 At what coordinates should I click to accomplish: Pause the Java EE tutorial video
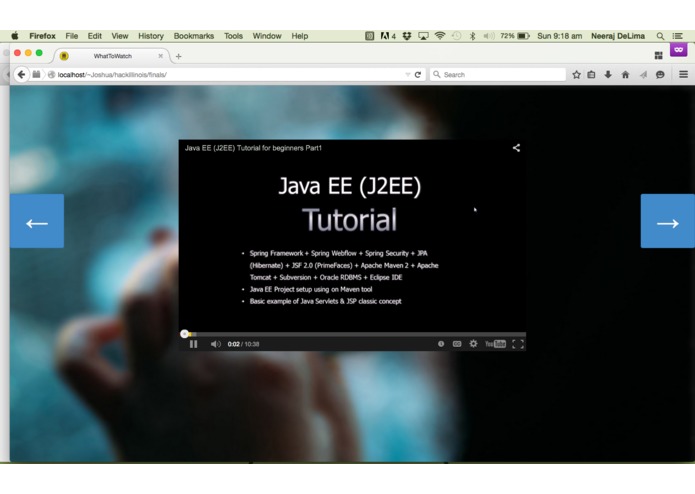pyautogui.click(x=193, y=344)
